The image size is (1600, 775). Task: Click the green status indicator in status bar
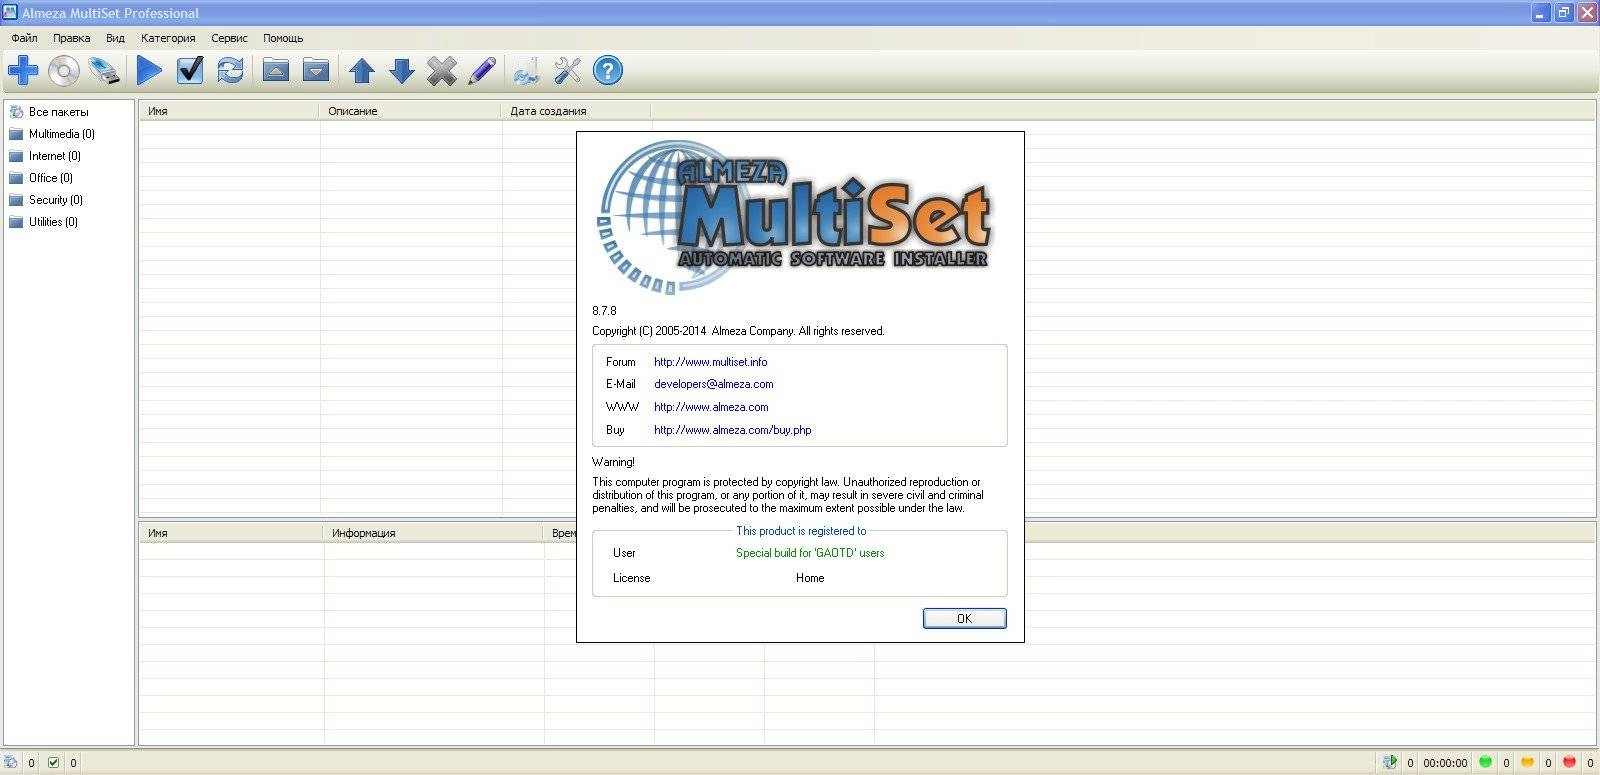[x=1486, y=762]
